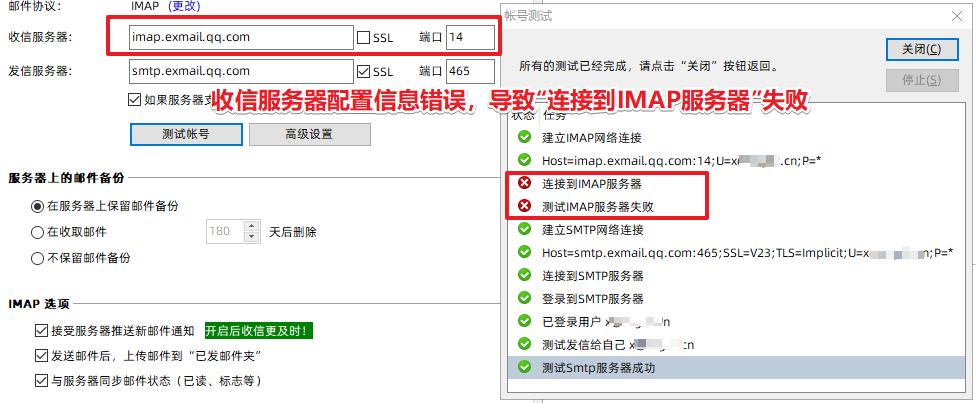Select the 连接到SMTP服务器 row
Screen dimensions: 976x403
coord(738,276)
